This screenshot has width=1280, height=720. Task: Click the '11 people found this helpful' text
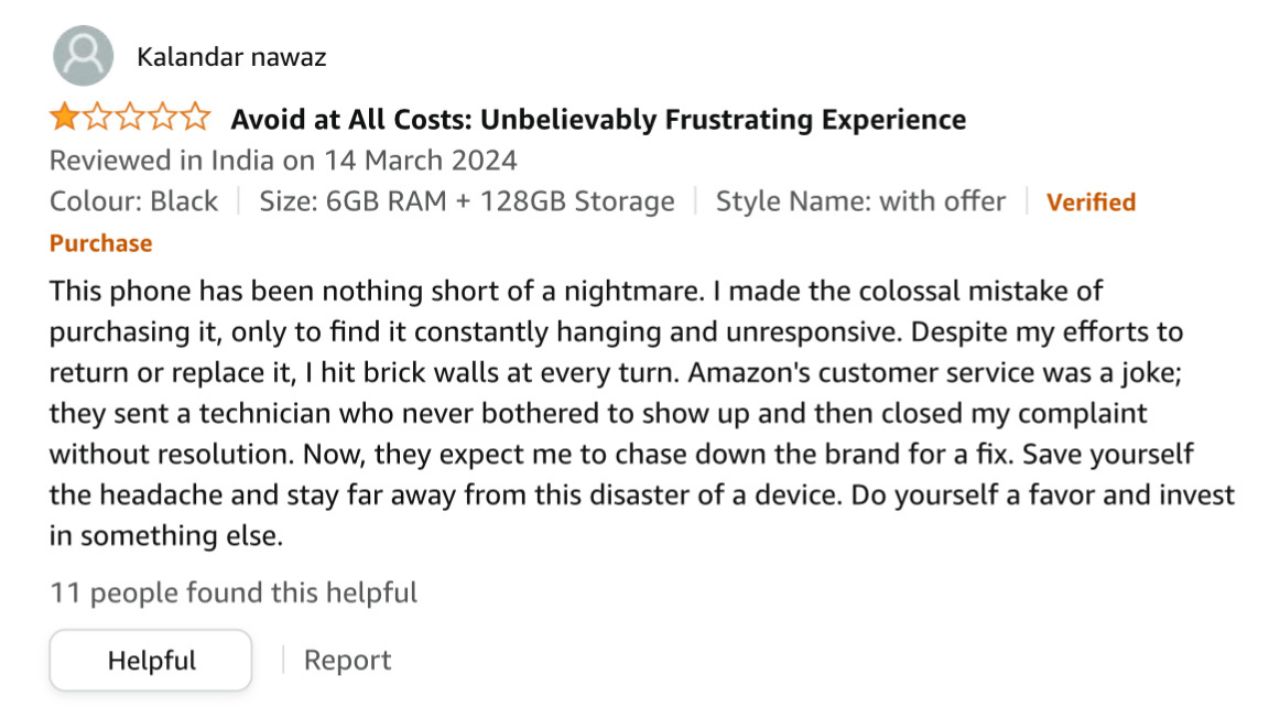pyautogui.click(x=234, y=593)
